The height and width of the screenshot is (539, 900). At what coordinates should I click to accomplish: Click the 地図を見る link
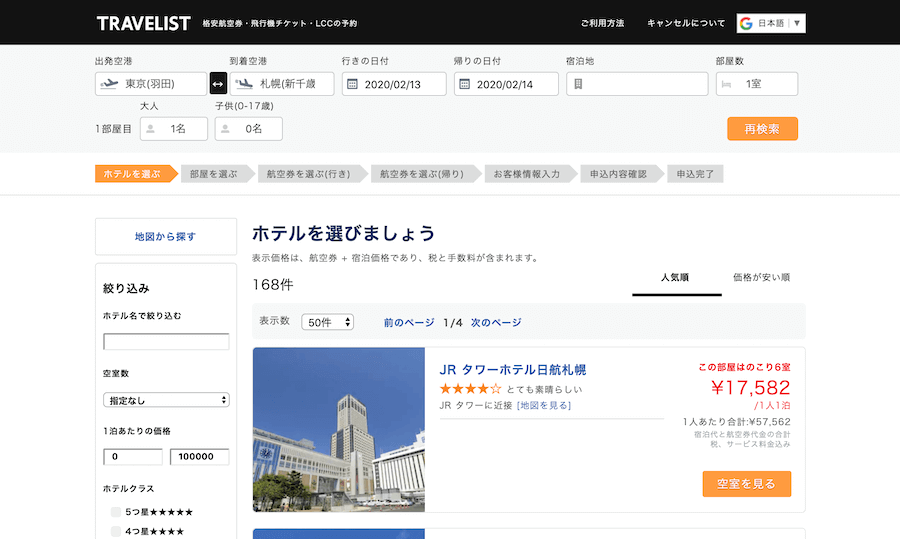pyautogui.click(x=544, y=405)
